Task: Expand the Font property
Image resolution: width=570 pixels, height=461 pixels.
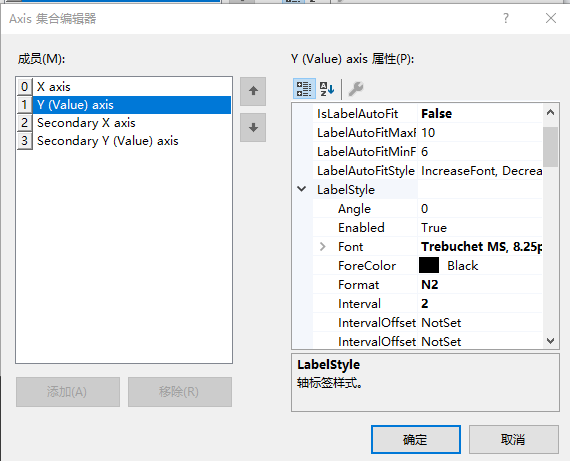Action: [x=322, y=246]
